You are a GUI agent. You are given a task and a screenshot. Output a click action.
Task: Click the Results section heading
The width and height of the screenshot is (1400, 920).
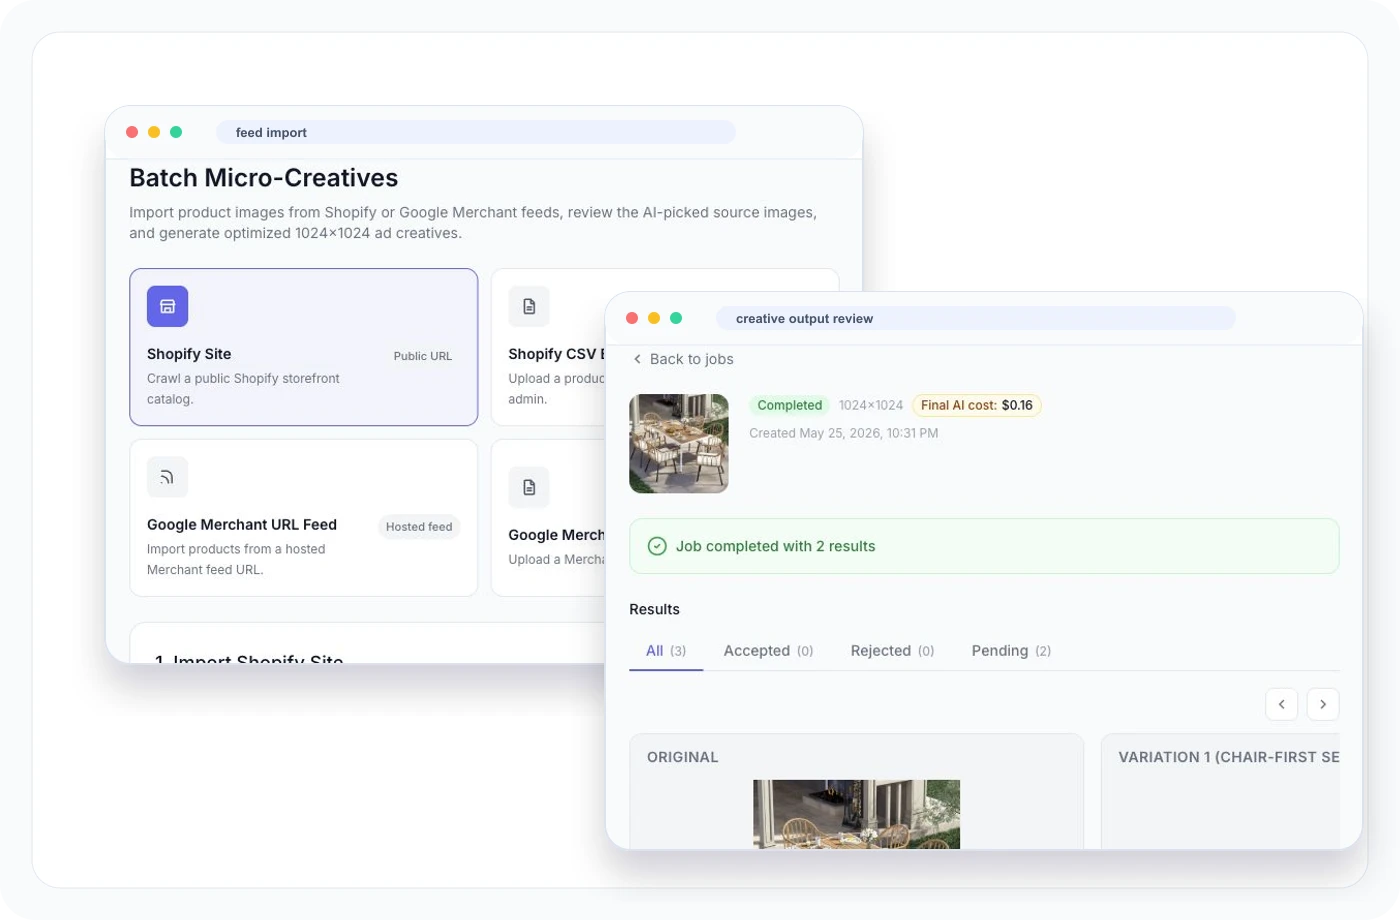pos(654,609)
